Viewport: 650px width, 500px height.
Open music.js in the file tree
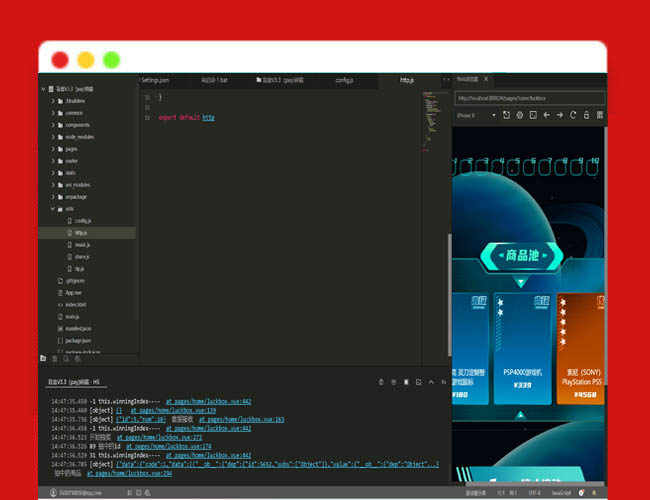[82, 244]
